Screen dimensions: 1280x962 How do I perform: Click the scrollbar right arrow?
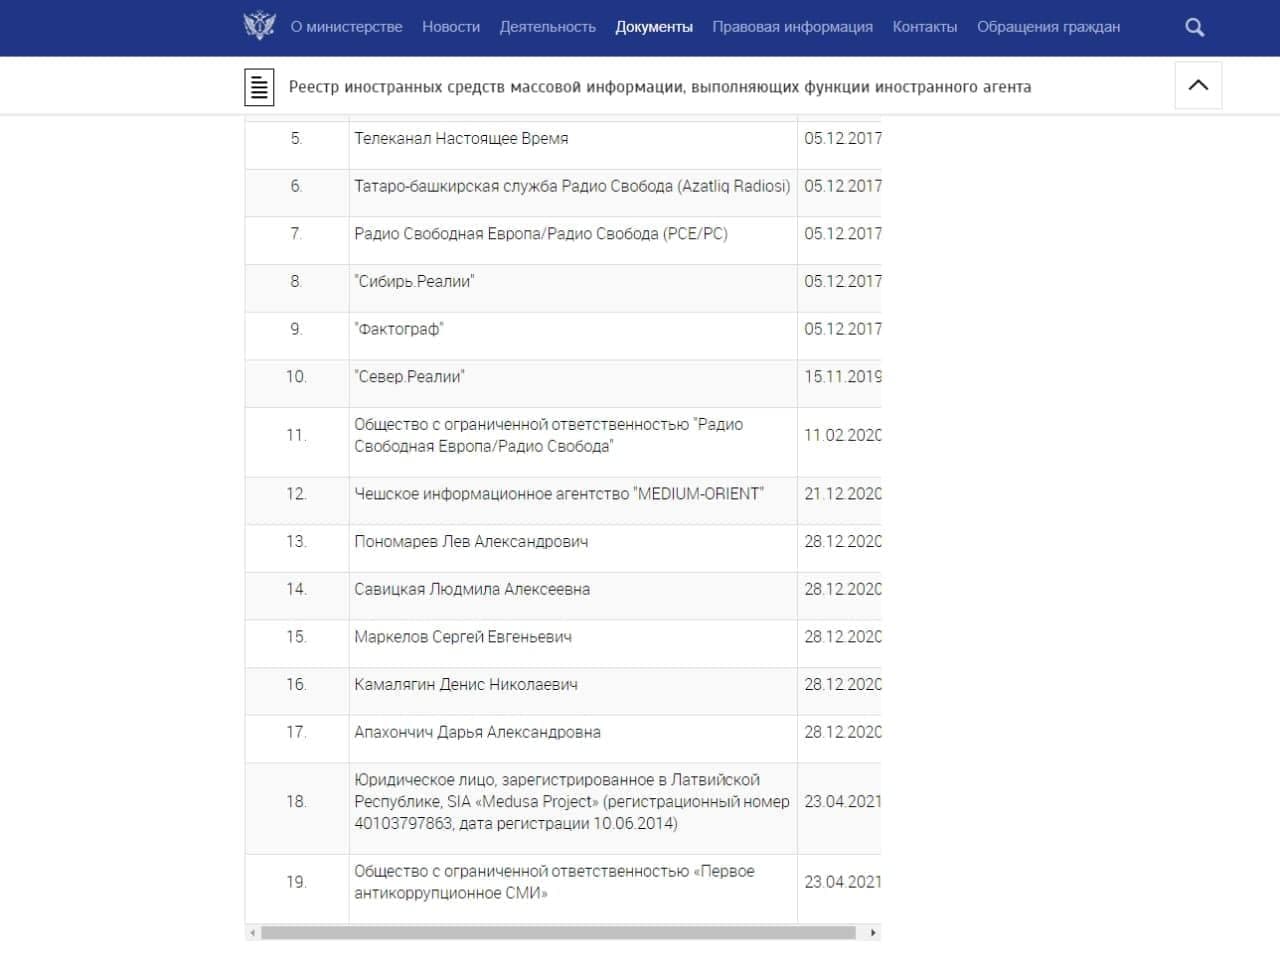click(873, 933)
